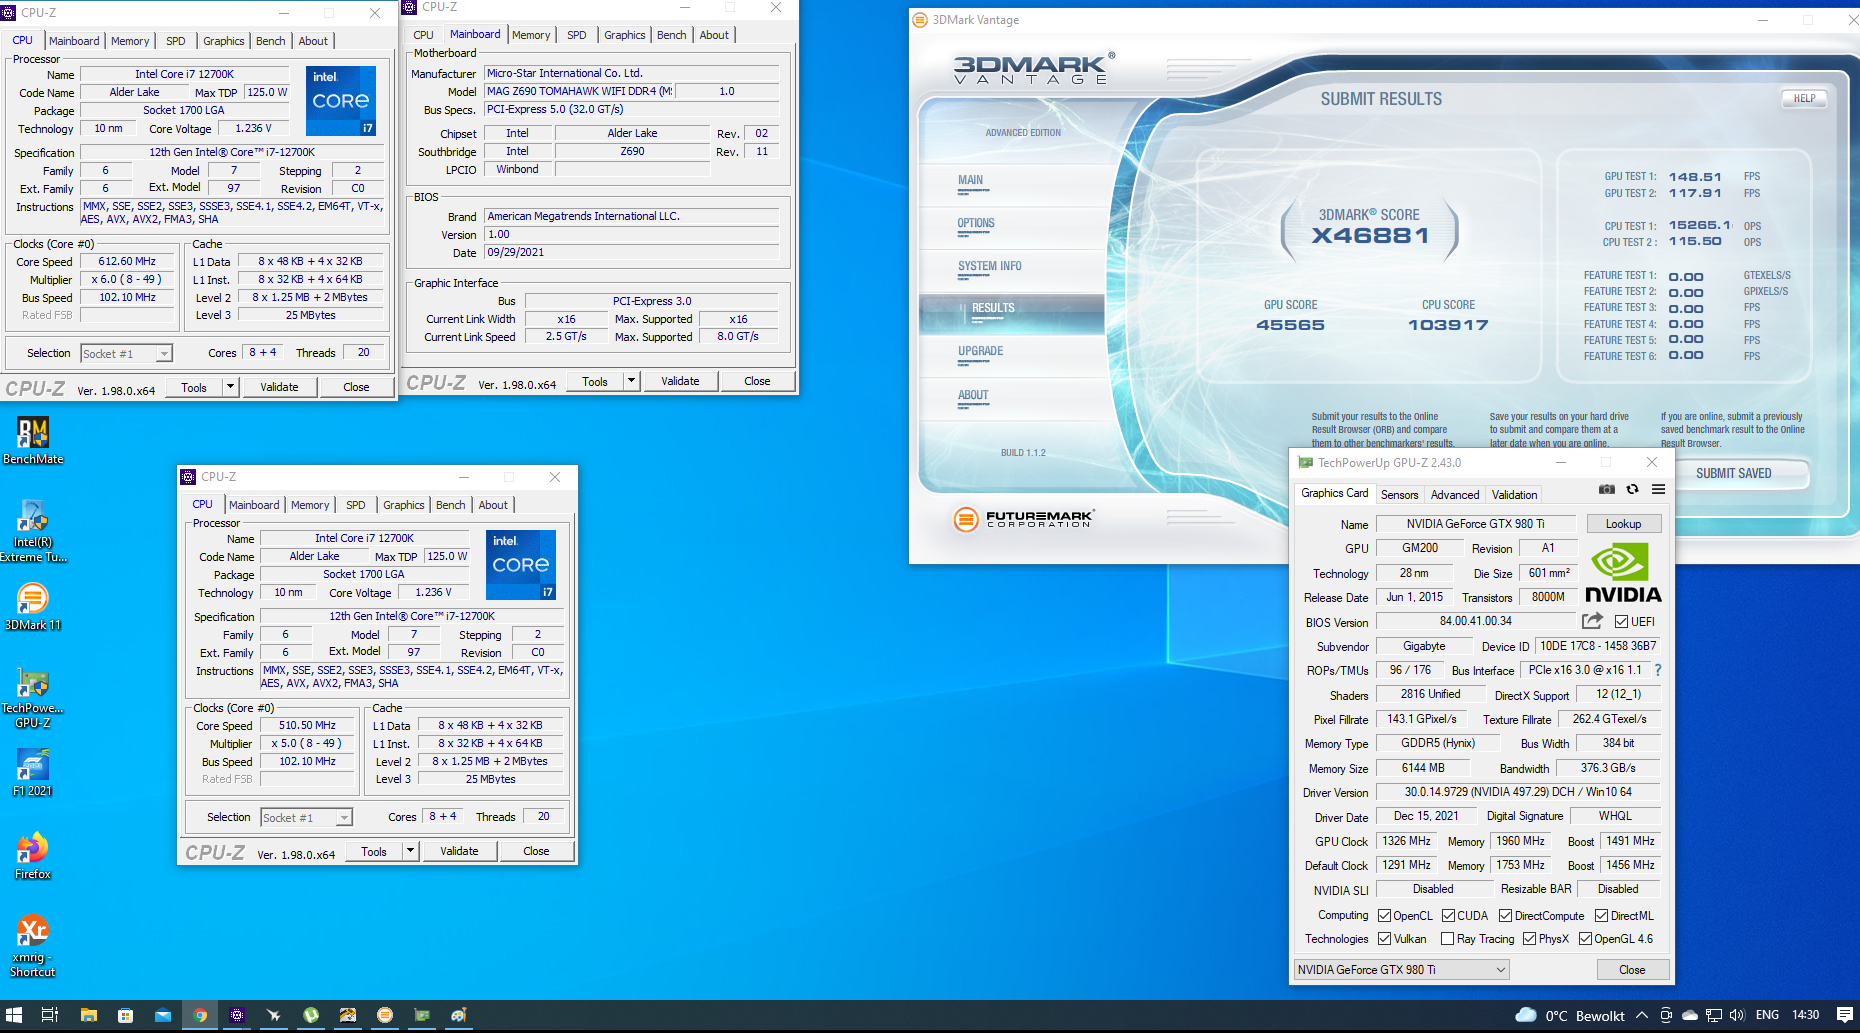This screenshot has height=1033, width=1860.
Task: Open the GPU selection dropdown in GPU-Z
Action: click(x=1401, y=969)
